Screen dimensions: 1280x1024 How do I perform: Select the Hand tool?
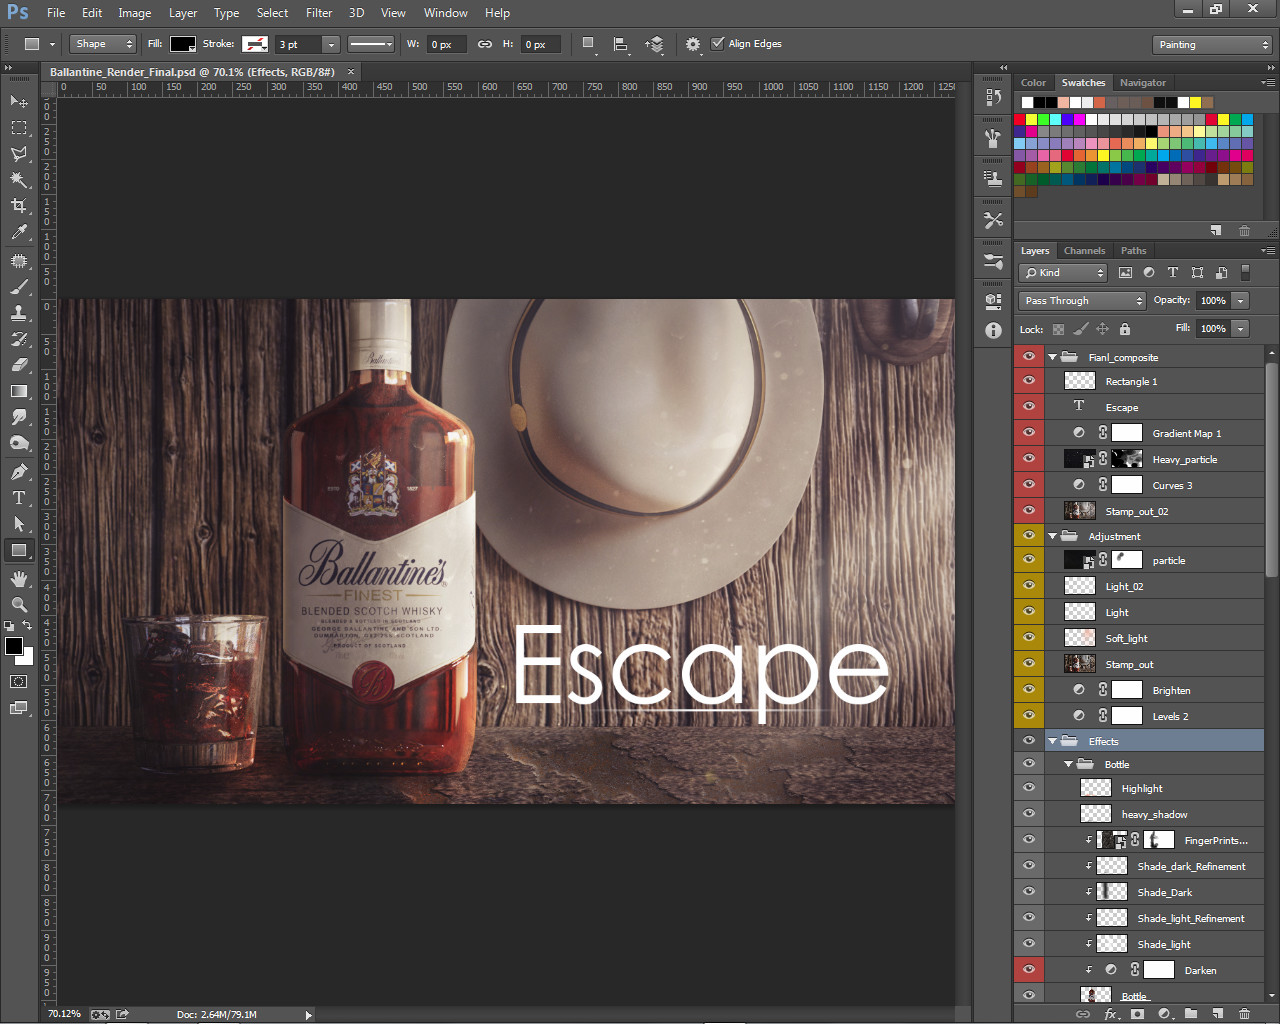(x=19, y=579)
